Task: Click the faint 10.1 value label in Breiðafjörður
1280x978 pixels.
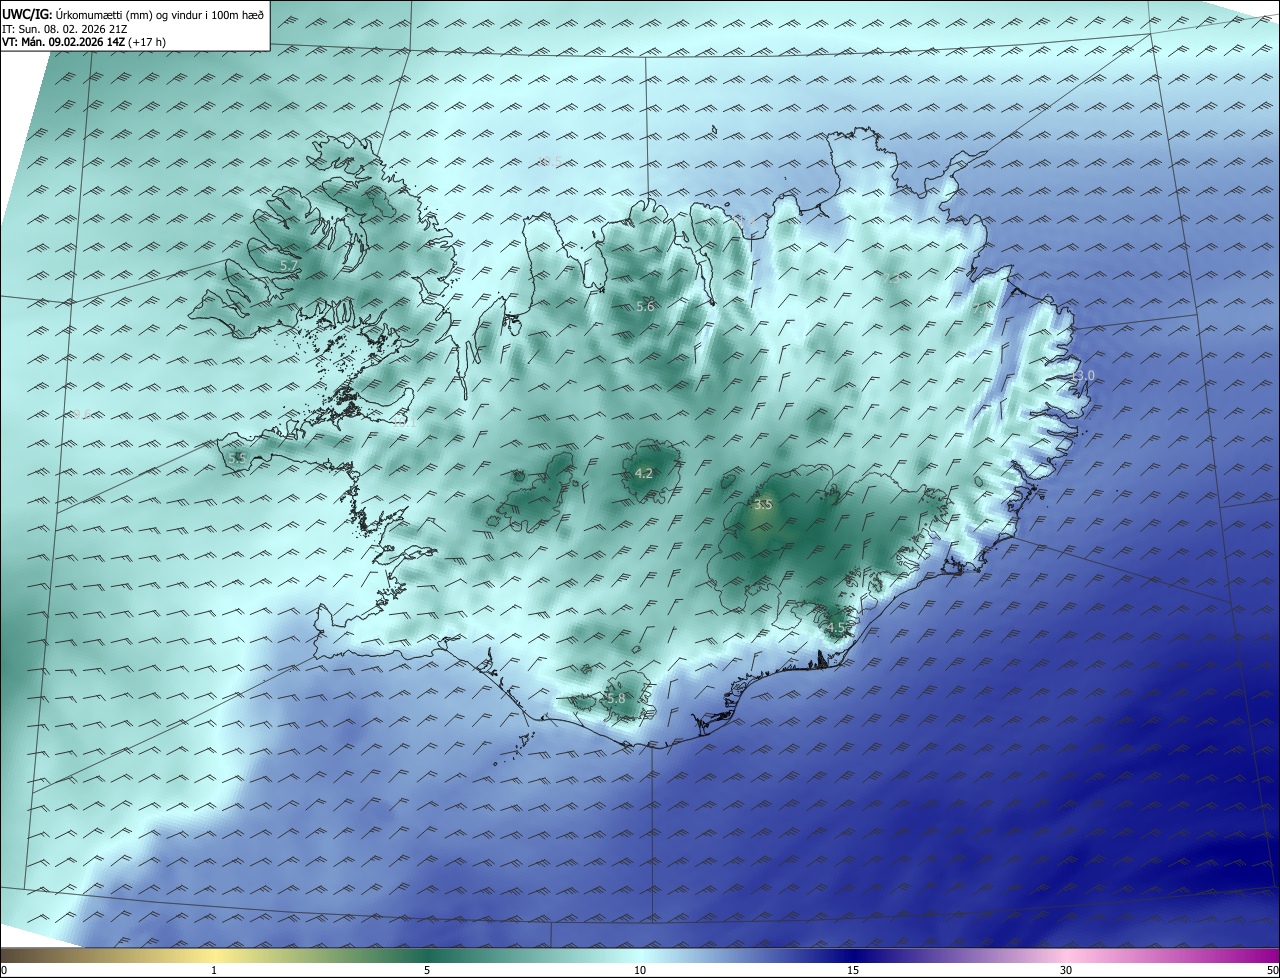Action: click(404, 422)
